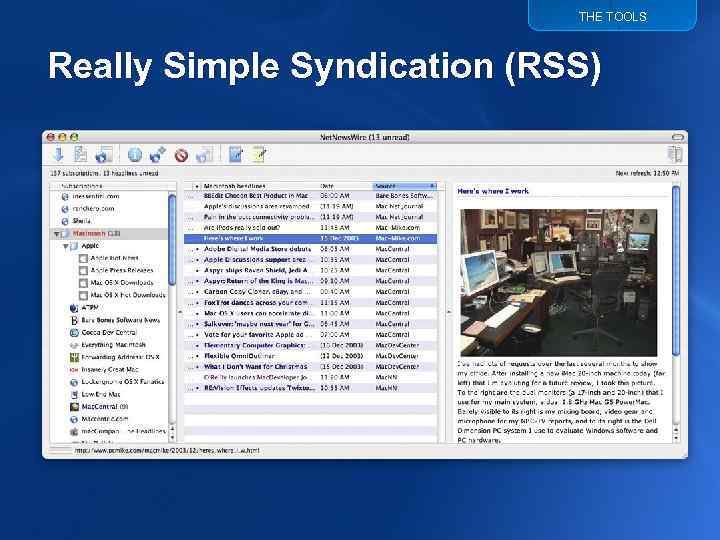Click the ATPM feed icon
Viewport: 720px width, 540px height.
[x=74, y=308]
